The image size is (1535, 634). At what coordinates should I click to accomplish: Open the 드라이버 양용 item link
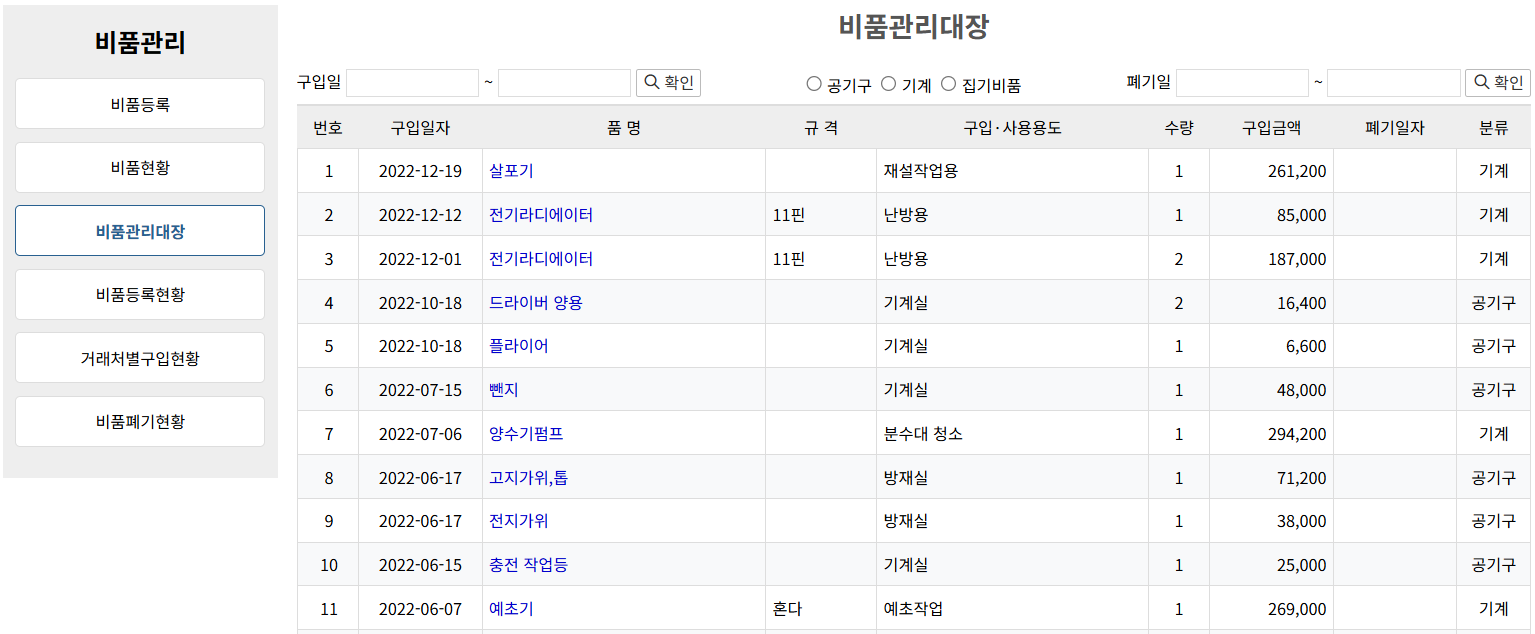536,303
